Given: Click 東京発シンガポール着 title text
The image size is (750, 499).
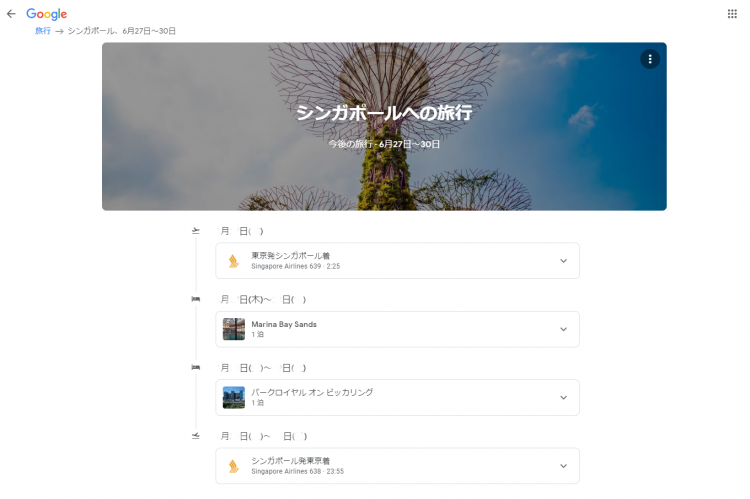Looking at the screenshot, I should tap(290, 255).
